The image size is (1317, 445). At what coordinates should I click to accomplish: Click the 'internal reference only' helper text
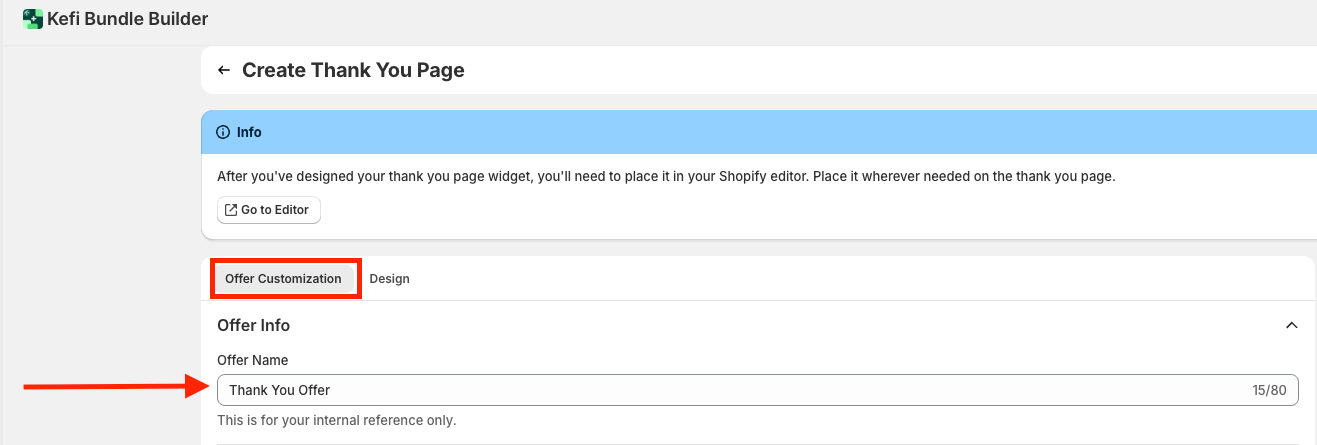[336, 420]
